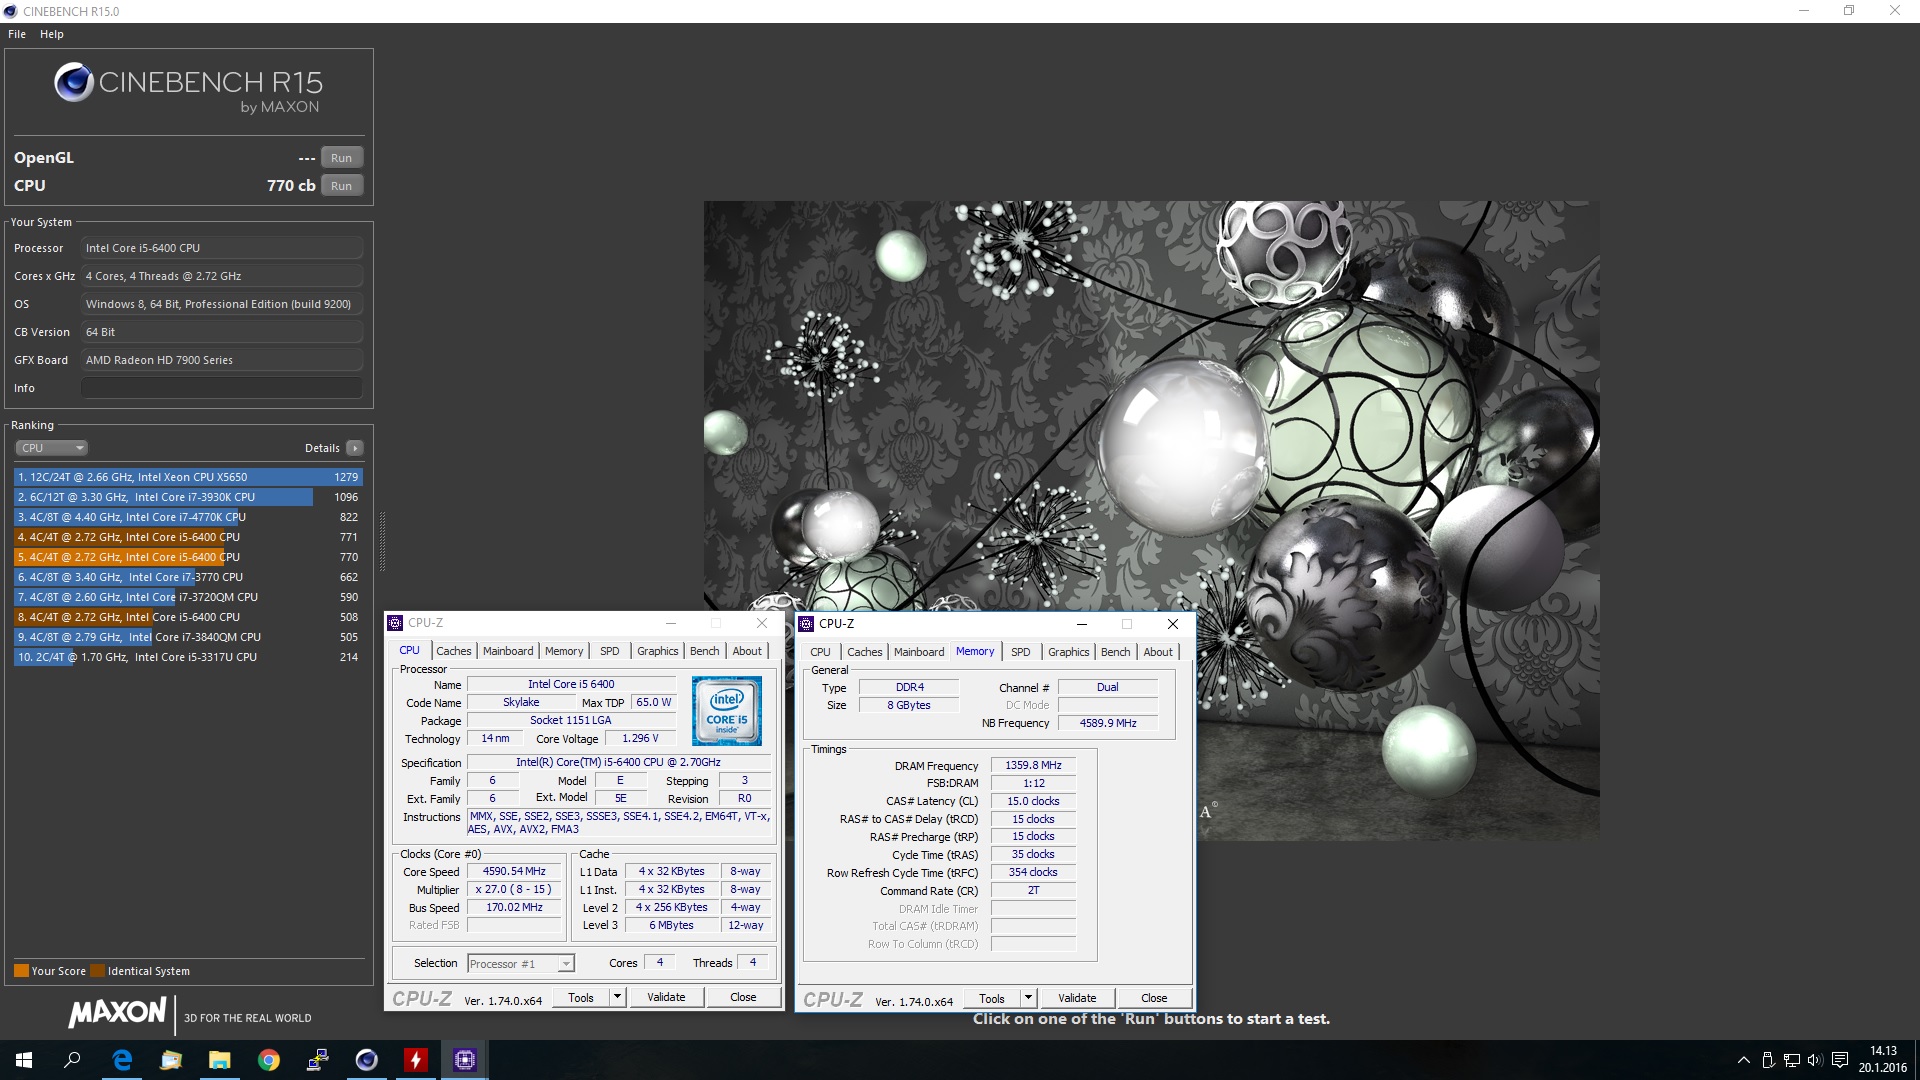Open Bench tab in left CPU-Z window
The image size is (1920, 1080).
[x=705, y=651]
